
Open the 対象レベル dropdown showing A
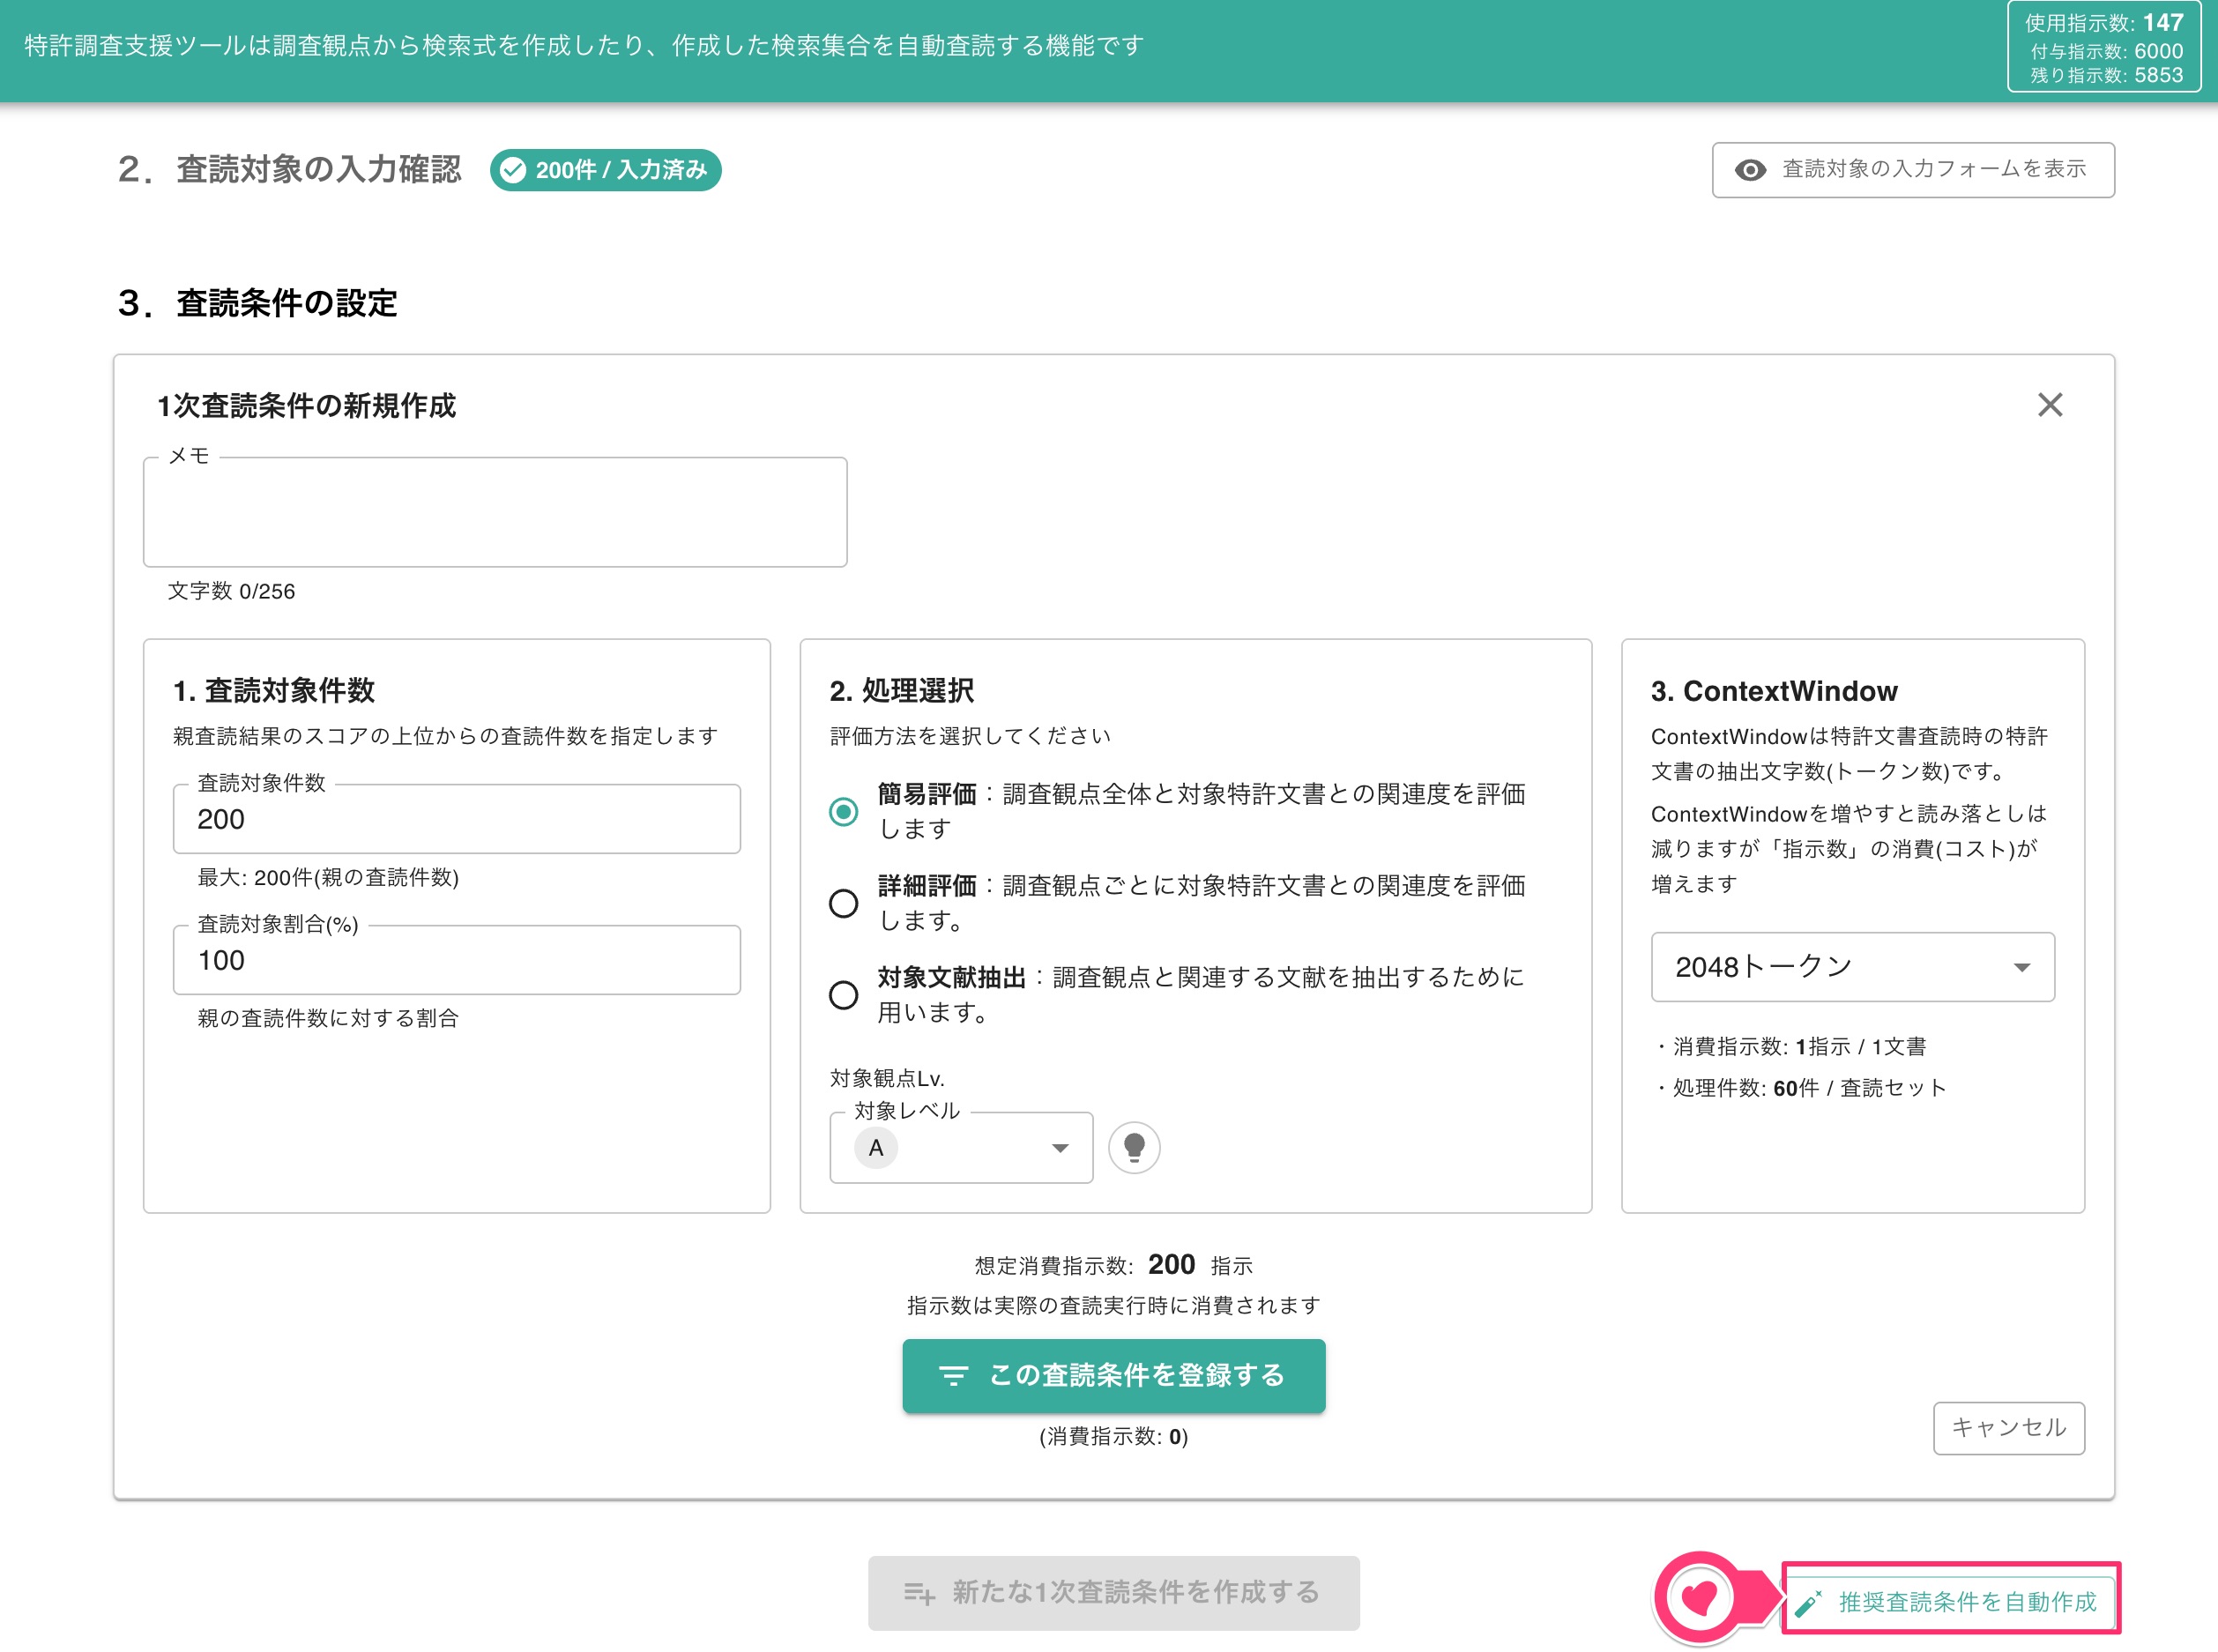click(x=961, y=1148)
